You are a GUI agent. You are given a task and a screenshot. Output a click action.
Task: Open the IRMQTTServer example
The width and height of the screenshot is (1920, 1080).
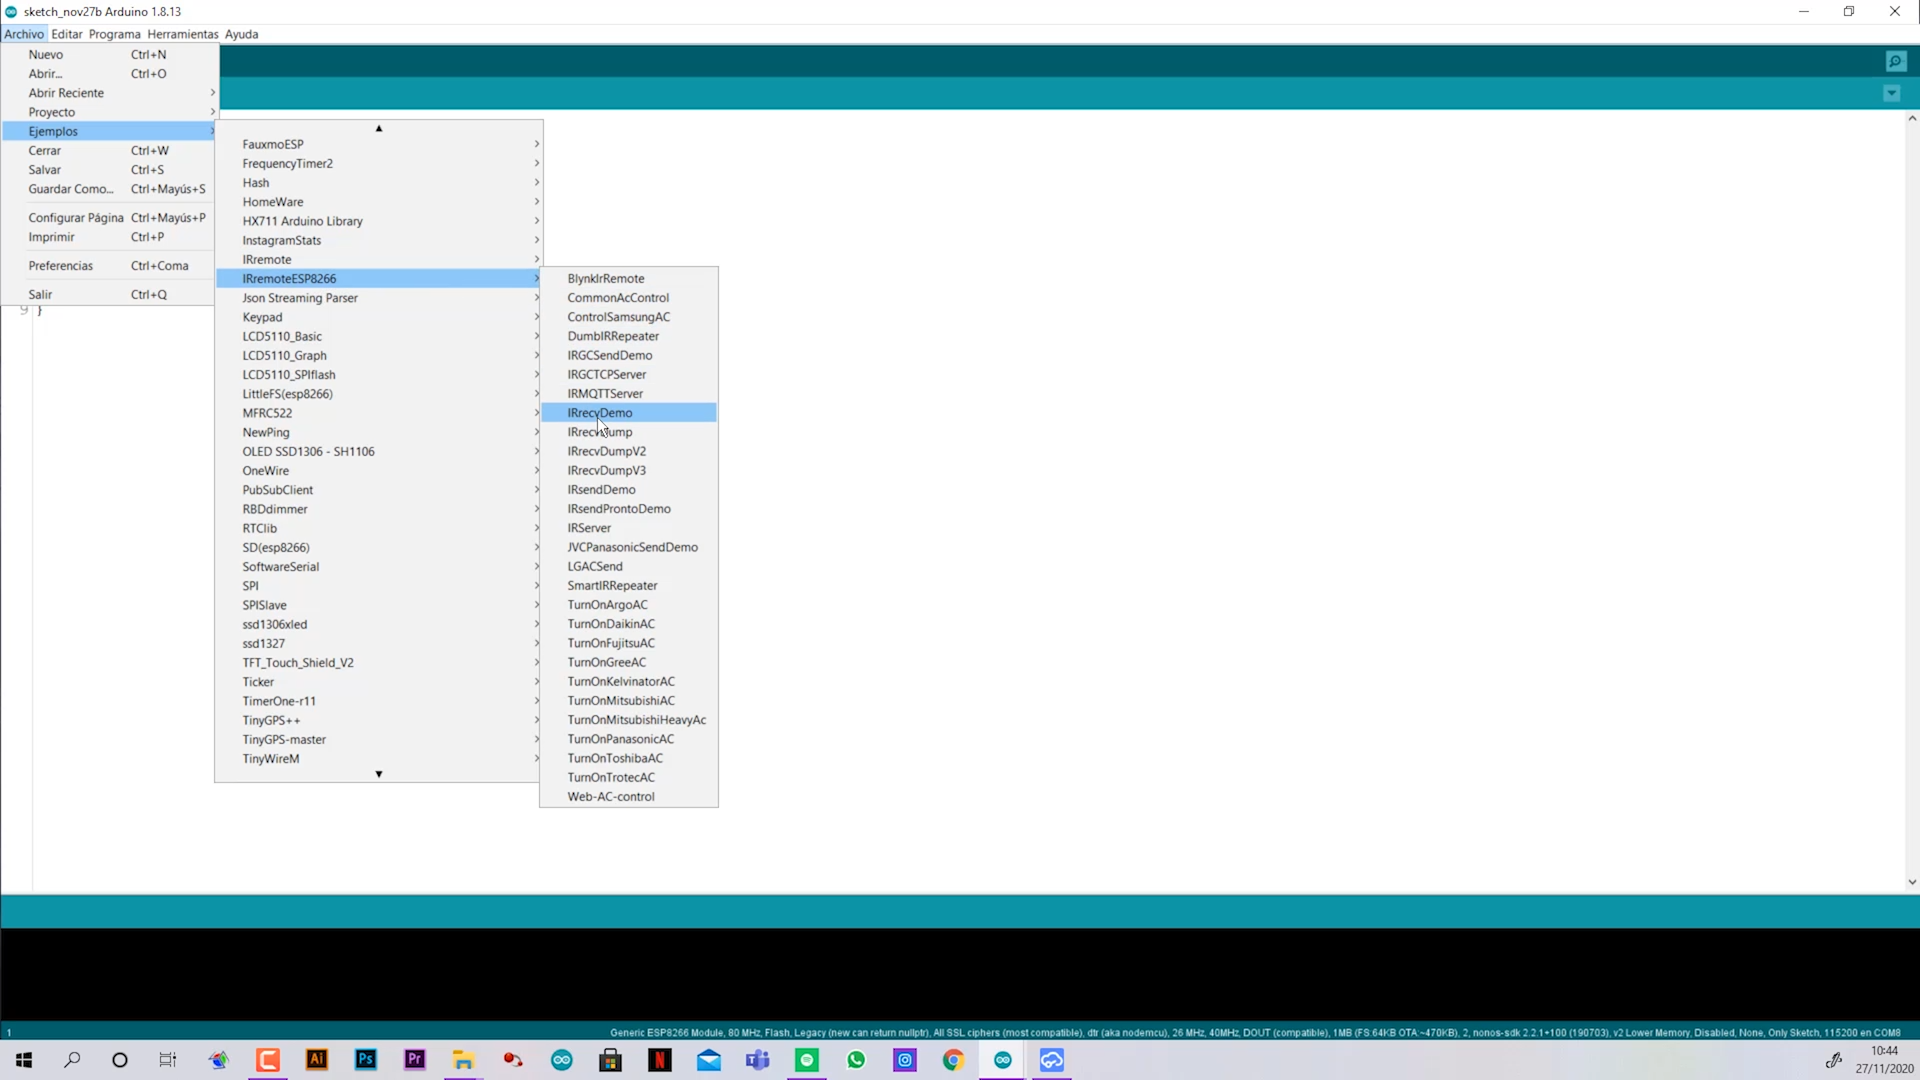click(x=629, y=394)
